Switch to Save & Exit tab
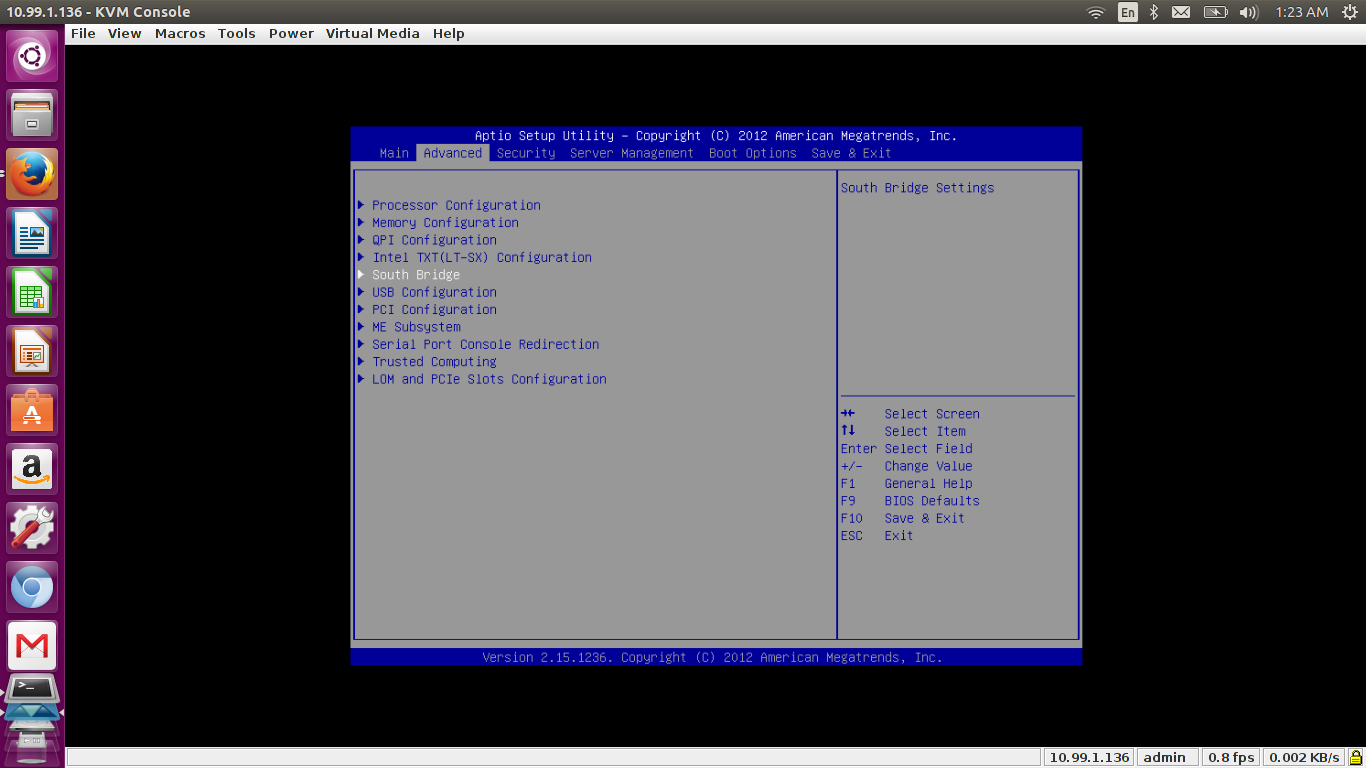 tap(851, 153)
